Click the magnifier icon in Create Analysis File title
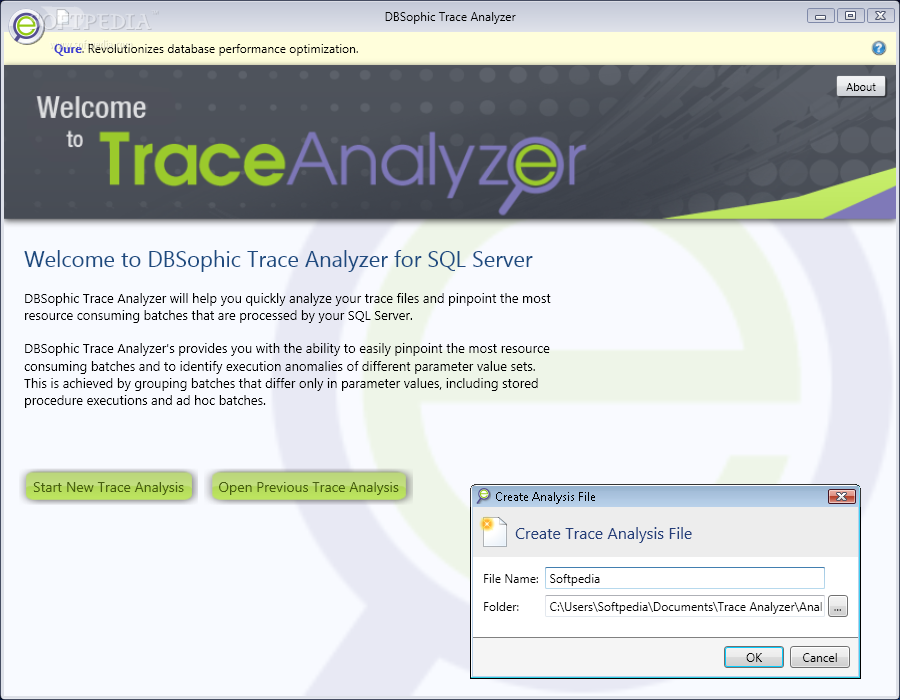The width and height of the screenshot is (900, 700). [483, 496]
